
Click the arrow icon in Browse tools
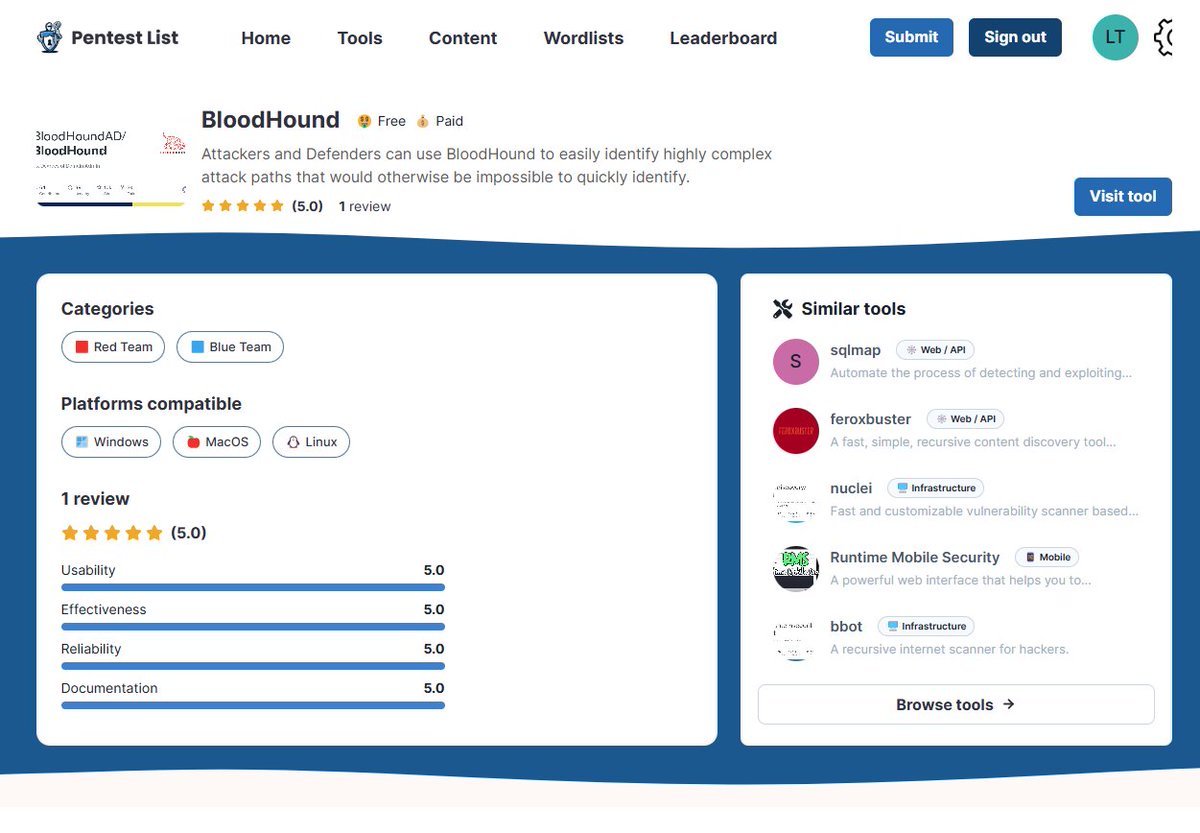1009,704
